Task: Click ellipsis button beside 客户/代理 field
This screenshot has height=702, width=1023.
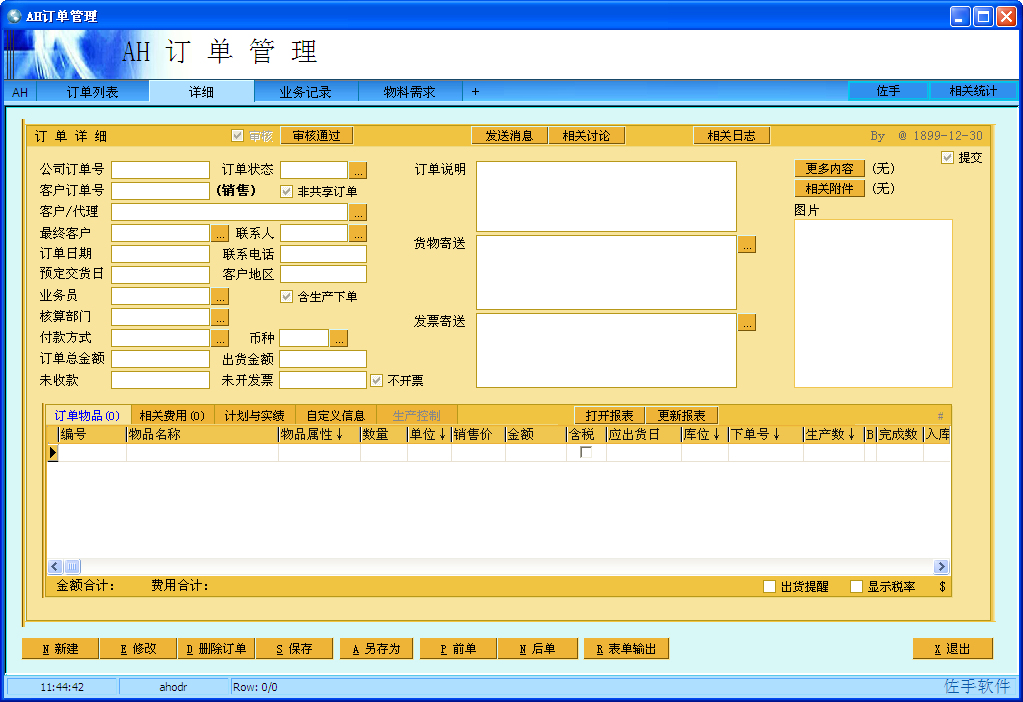Action: [x=358, y=212]
